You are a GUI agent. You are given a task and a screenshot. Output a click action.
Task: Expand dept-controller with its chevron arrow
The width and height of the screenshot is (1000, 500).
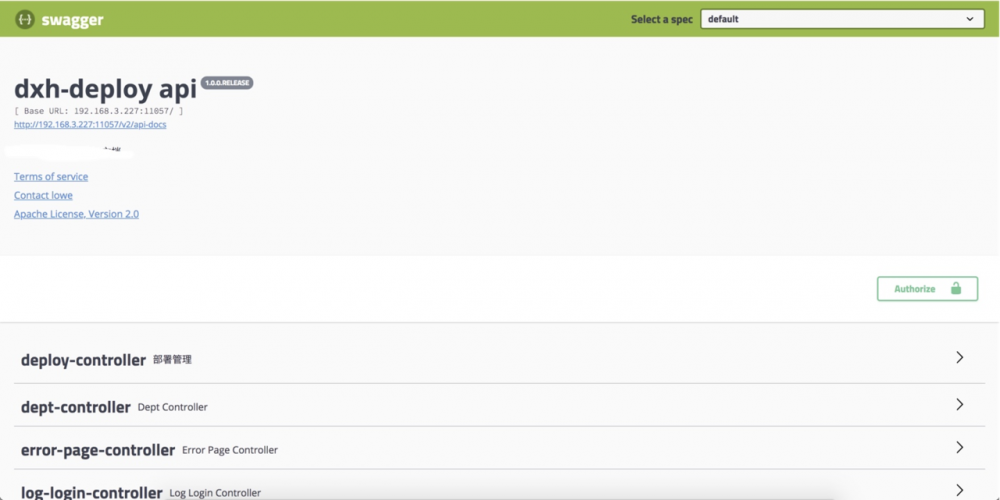click(959, 404)
